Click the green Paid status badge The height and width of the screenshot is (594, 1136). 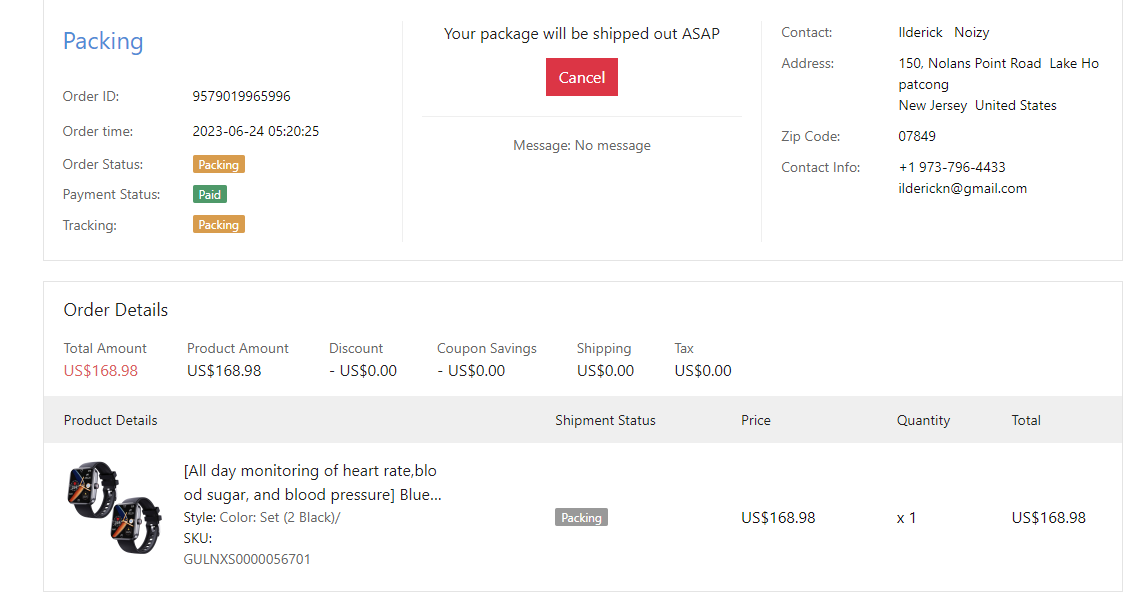point(210,194)
